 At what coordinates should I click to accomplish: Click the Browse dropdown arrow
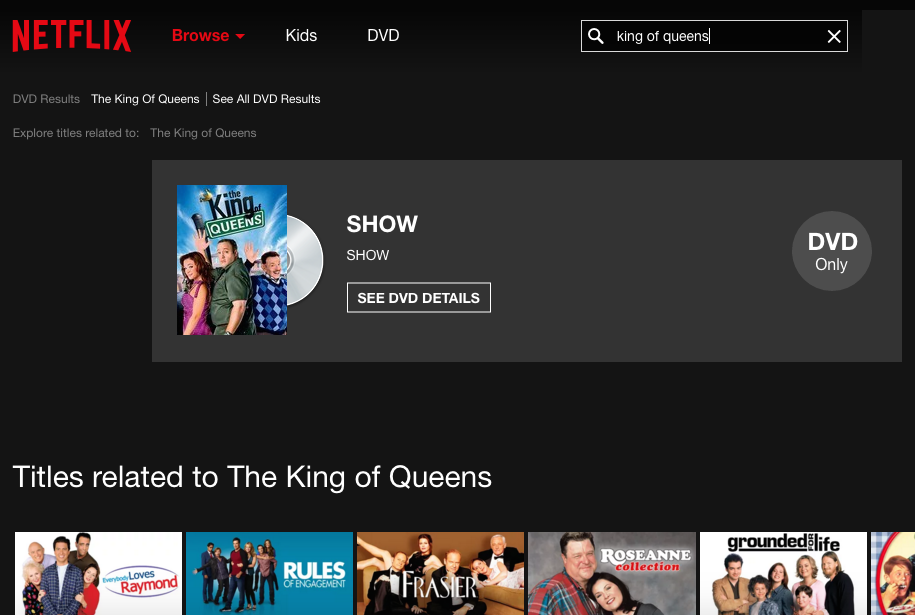coord(240,36)
